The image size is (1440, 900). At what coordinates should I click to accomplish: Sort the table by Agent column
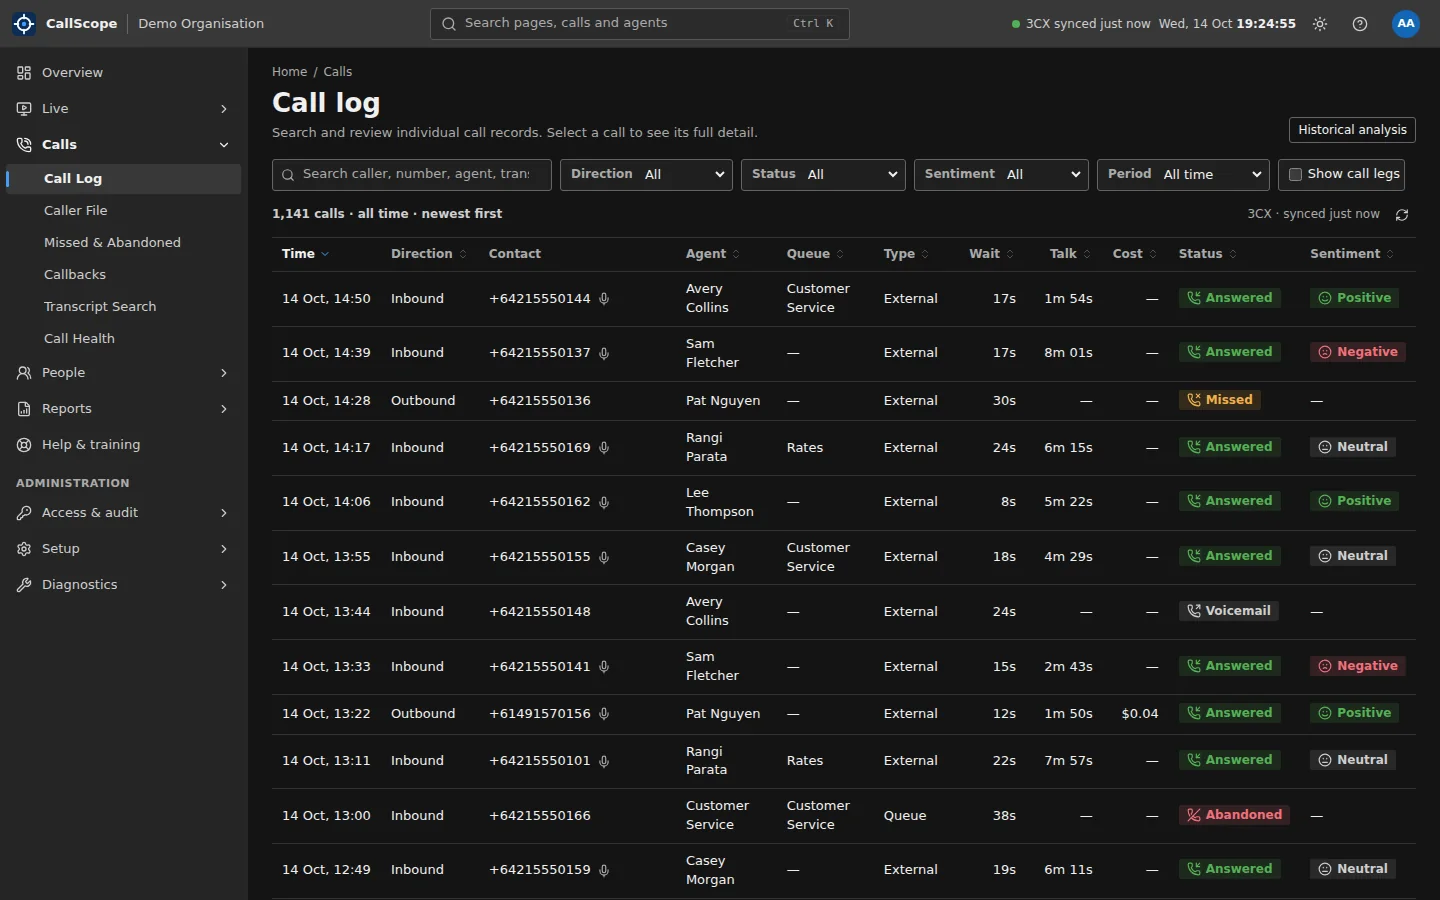[x=713, y=254]
